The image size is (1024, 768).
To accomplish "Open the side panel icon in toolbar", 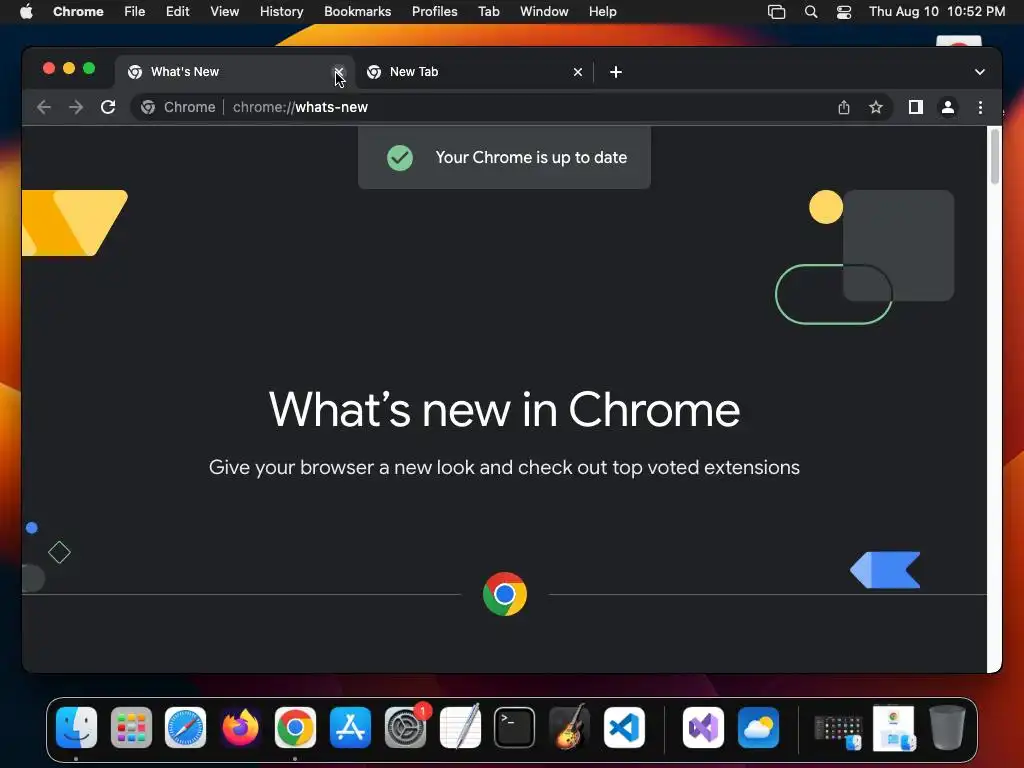I will (x=916, y=107).
